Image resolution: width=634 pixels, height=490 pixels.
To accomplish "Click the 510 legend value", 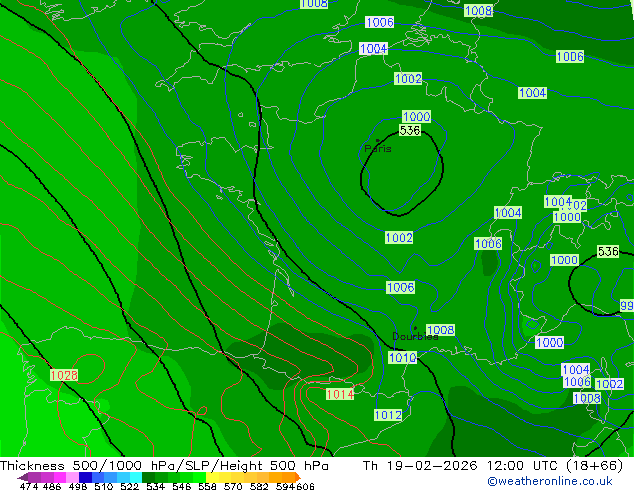I will coord(104,486).
